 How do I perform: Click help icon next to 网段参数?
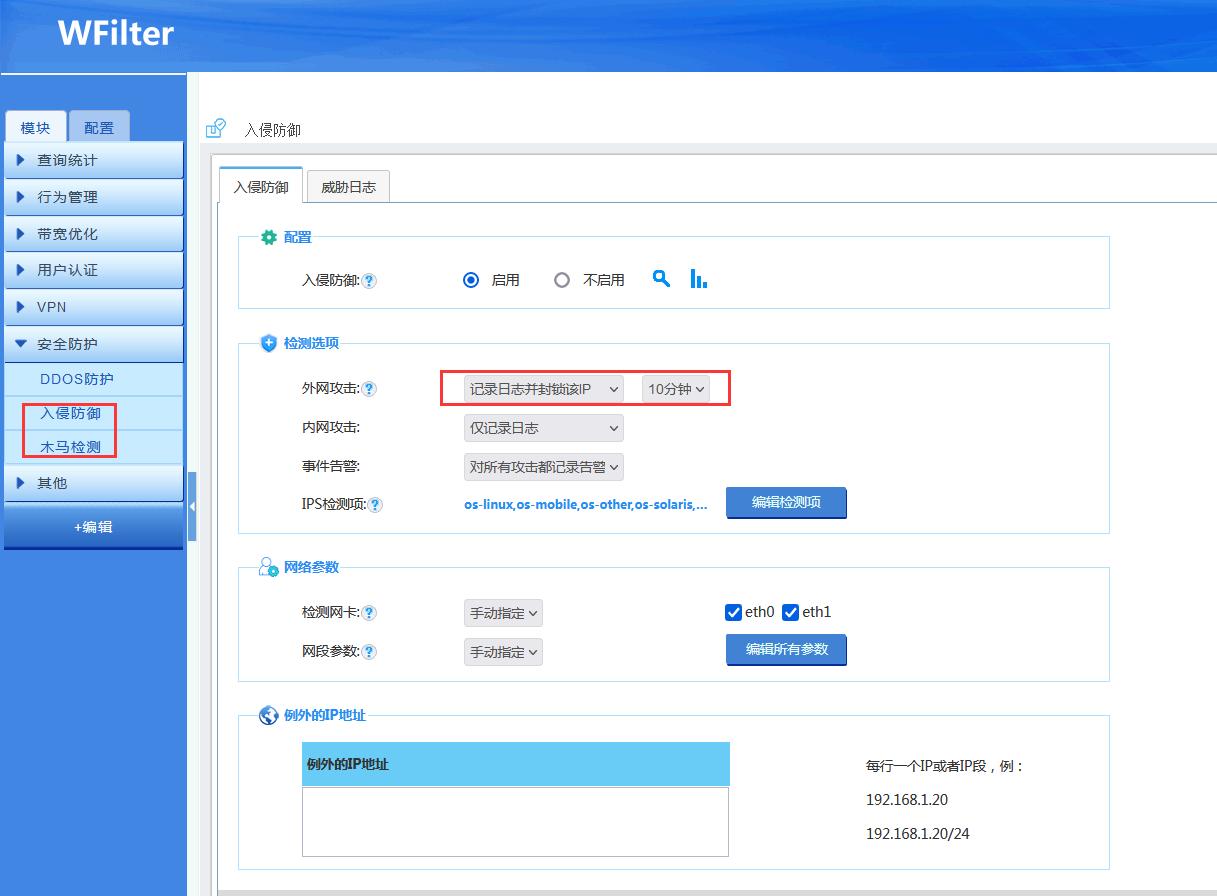click(x=369, y=652)
